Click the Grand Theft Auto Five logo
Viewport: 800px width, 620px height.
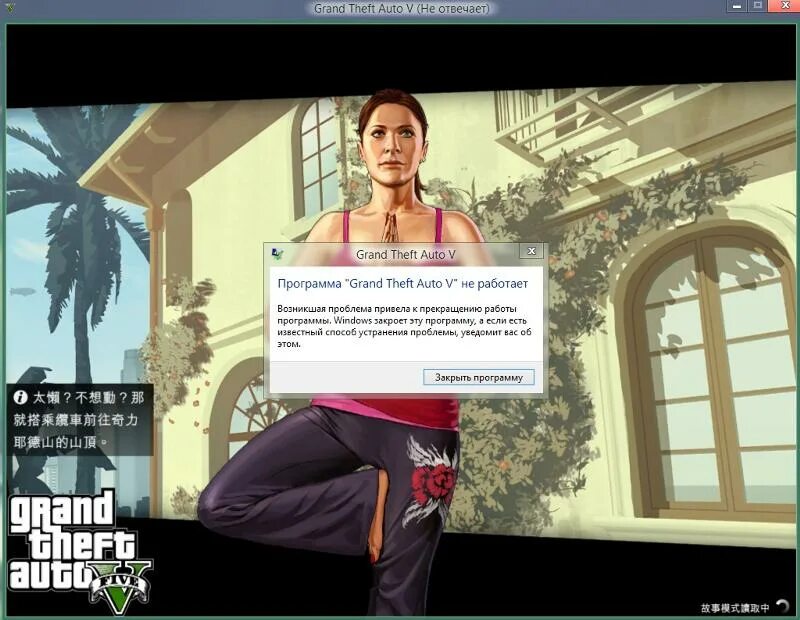80,553
